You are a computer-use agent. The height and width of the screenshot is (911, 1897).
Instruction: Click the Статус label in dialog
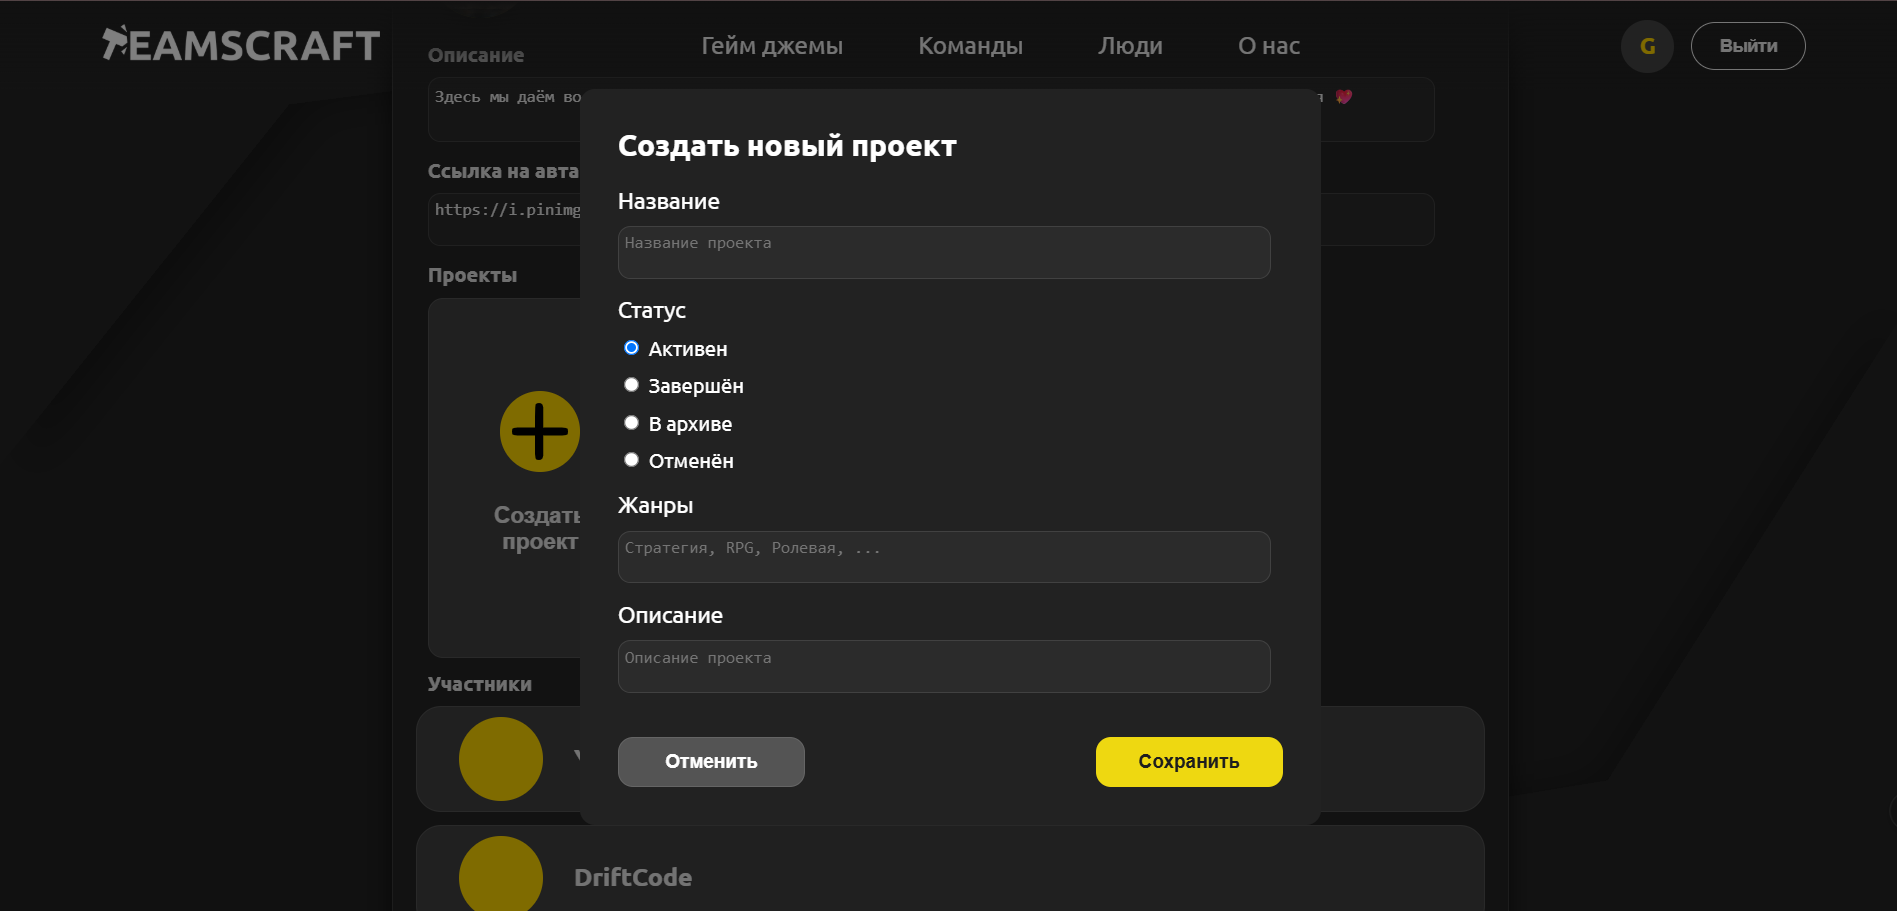pos(652,310)
